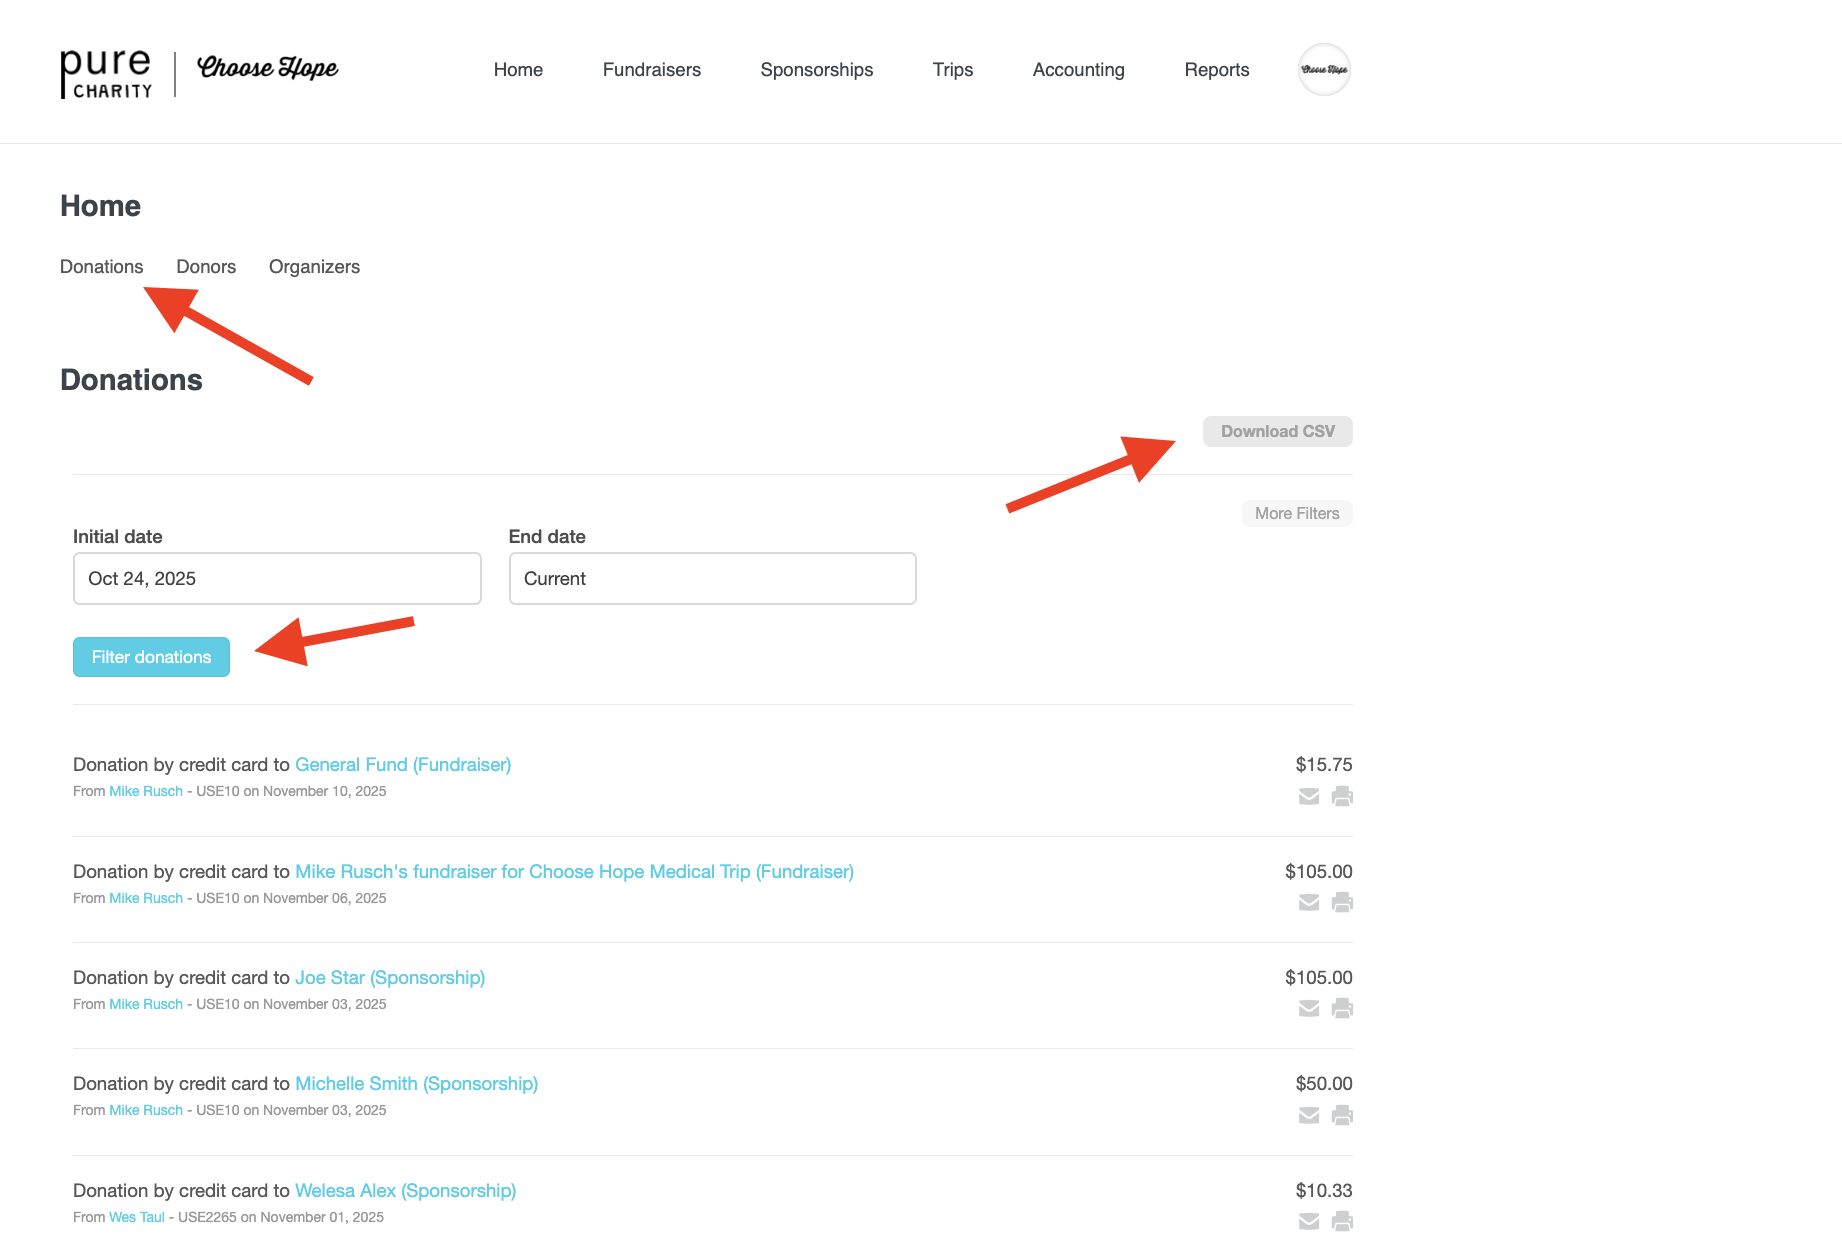
Task: Open donor Wes Taul's profile link
Action: (137, 1217)
